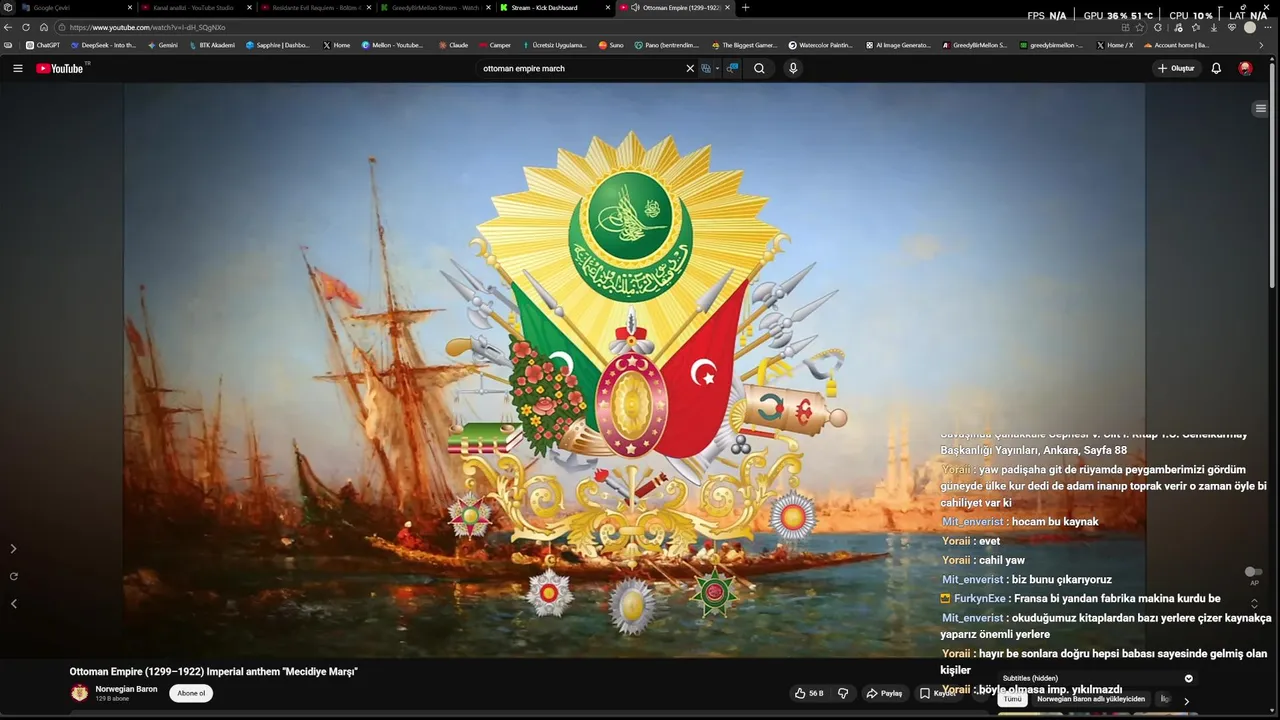Save the video with Kaydet
1280x720 pixels.
937,693
